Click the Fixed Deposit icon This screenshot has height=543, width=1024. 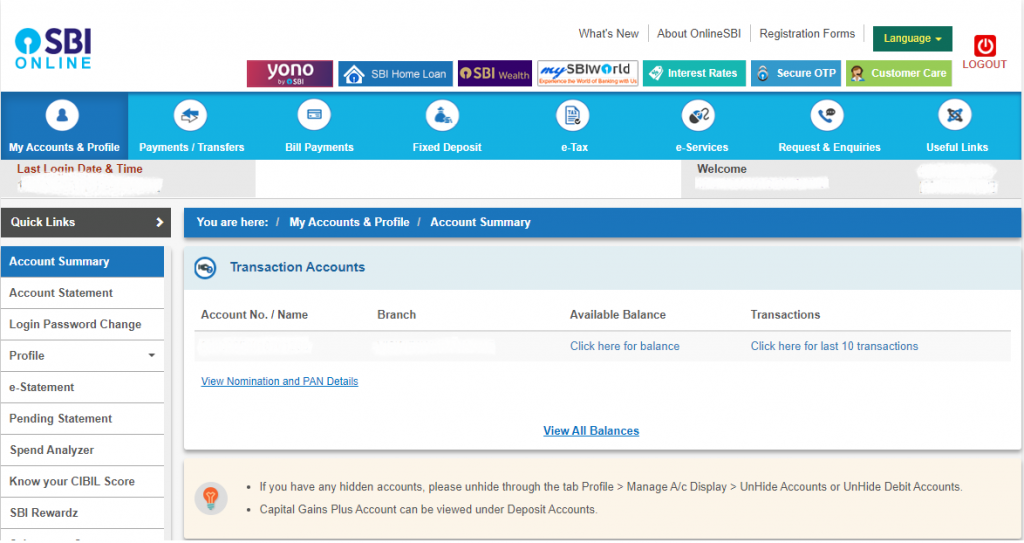coord(442,116)
